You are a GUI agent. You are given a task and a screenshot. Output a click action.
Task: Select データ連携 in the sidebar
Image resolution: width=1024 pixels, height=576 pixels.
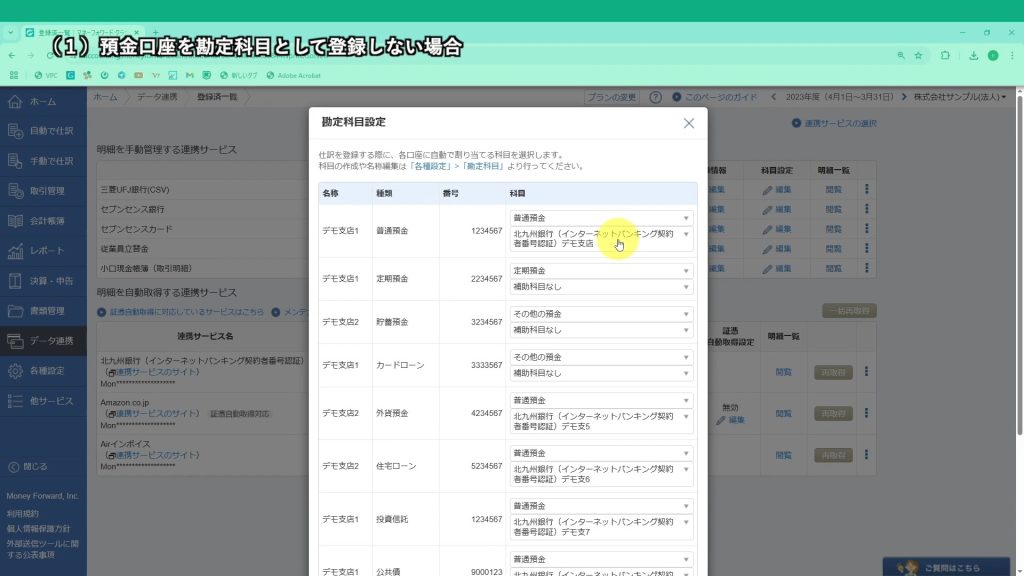(43, 341)
